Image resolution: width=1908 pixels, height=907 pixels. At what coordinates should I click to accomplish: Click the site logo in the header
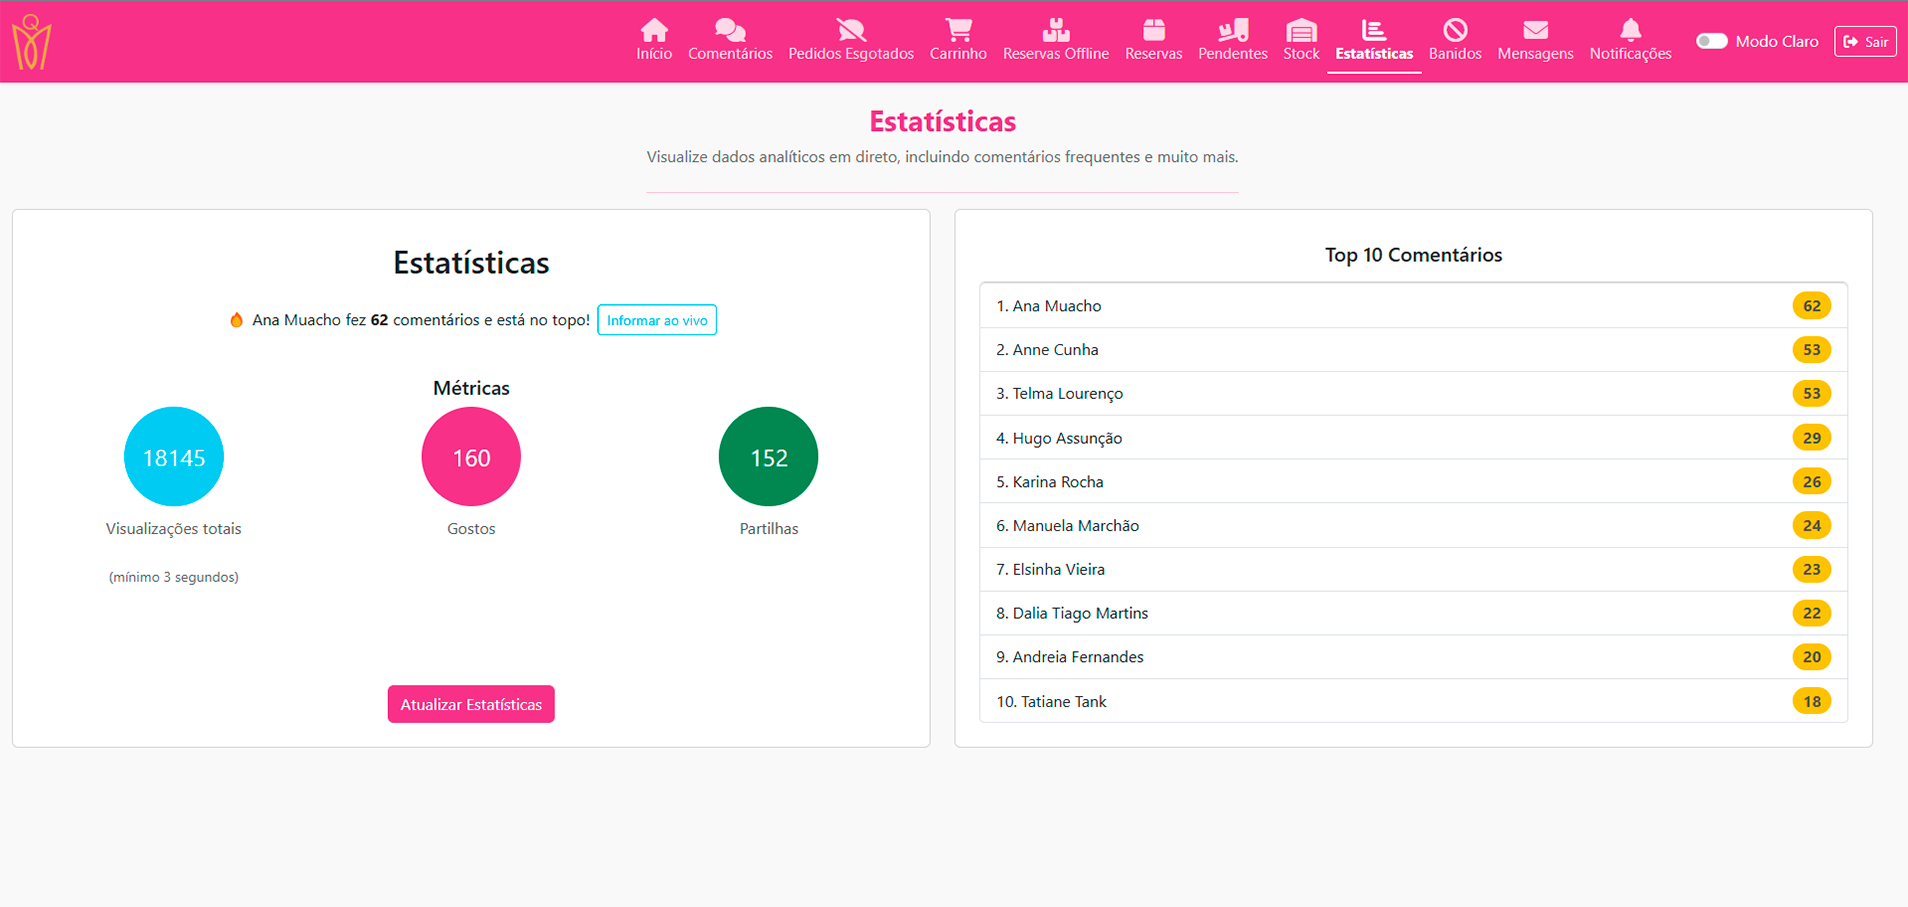coord(31,42)
